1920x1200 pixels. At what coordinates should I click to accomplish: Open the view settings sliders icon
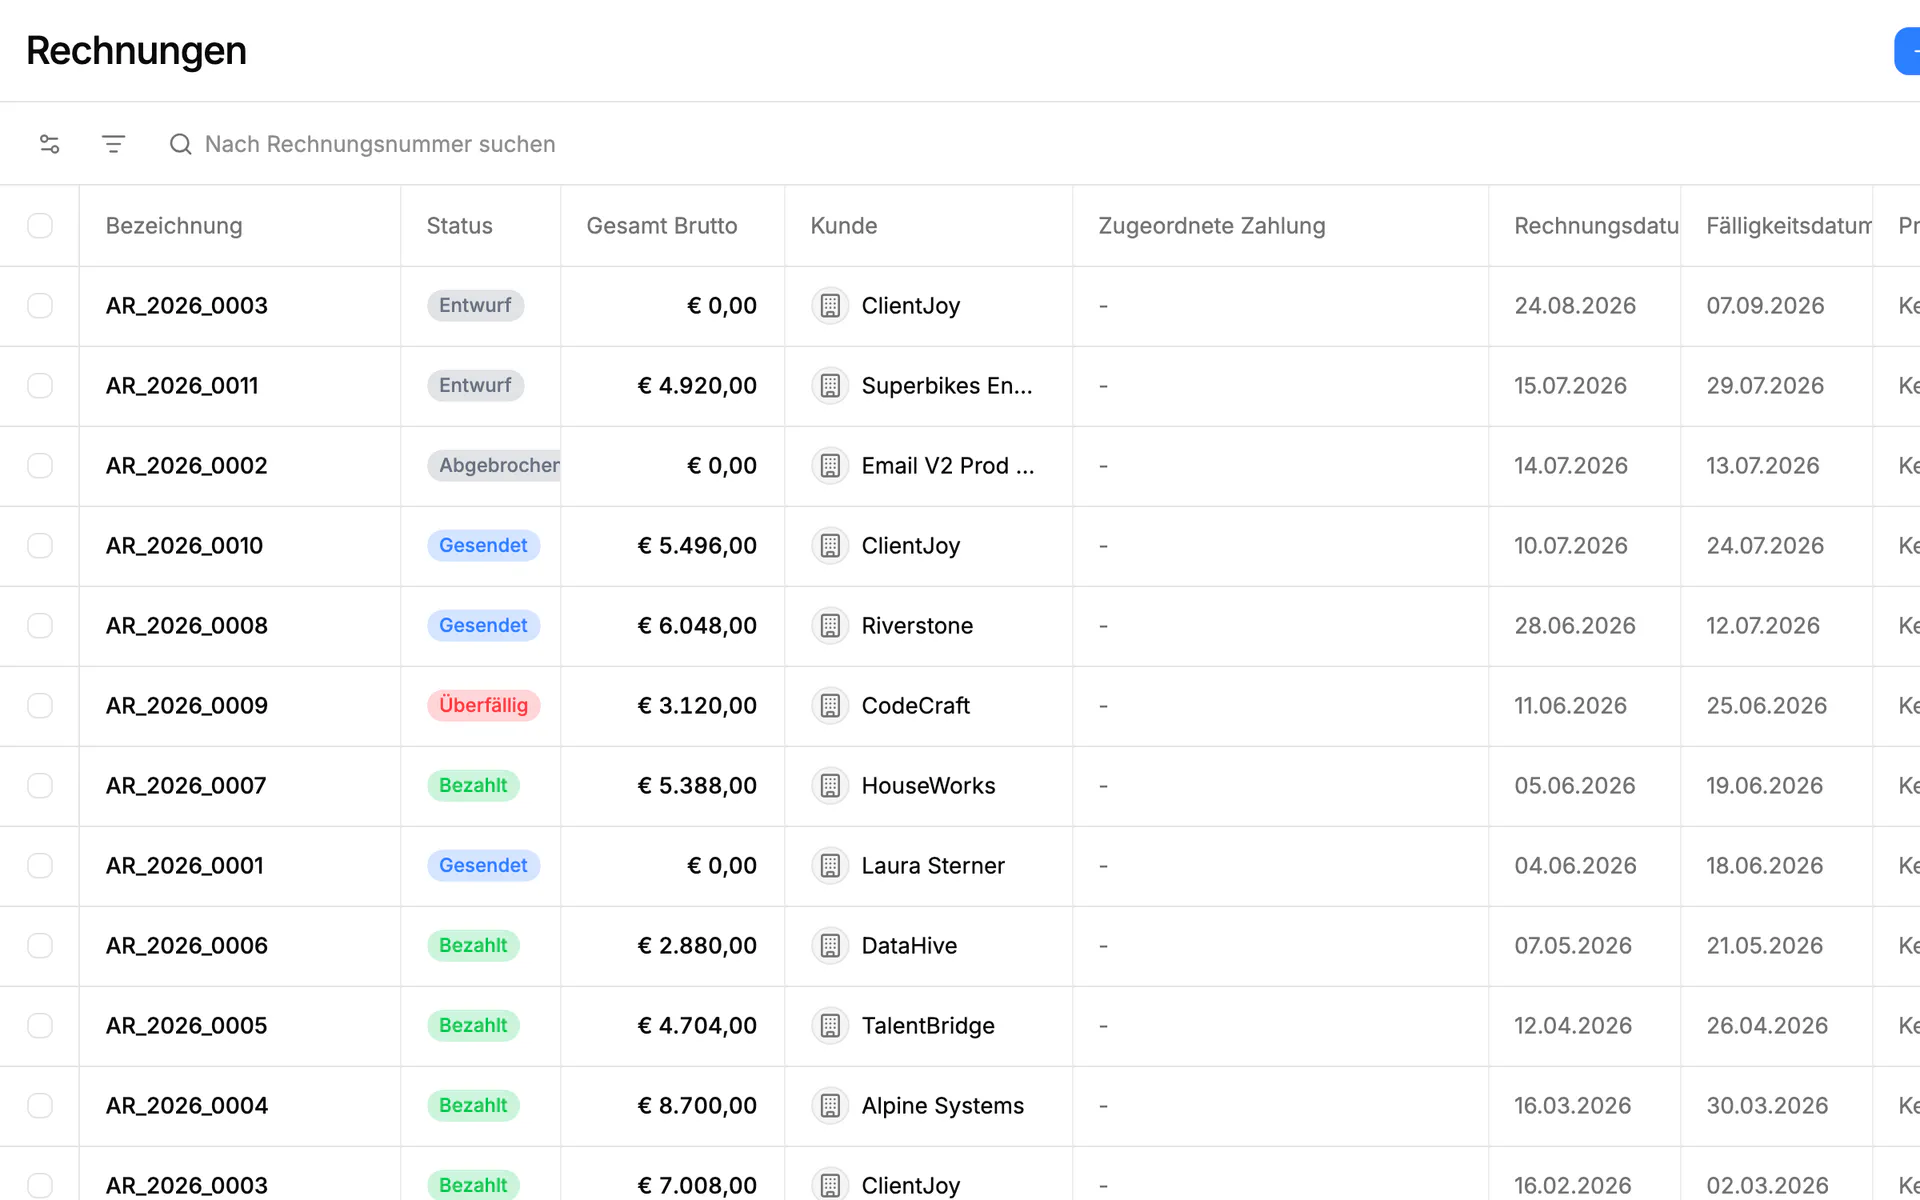[x=50, y=144]
